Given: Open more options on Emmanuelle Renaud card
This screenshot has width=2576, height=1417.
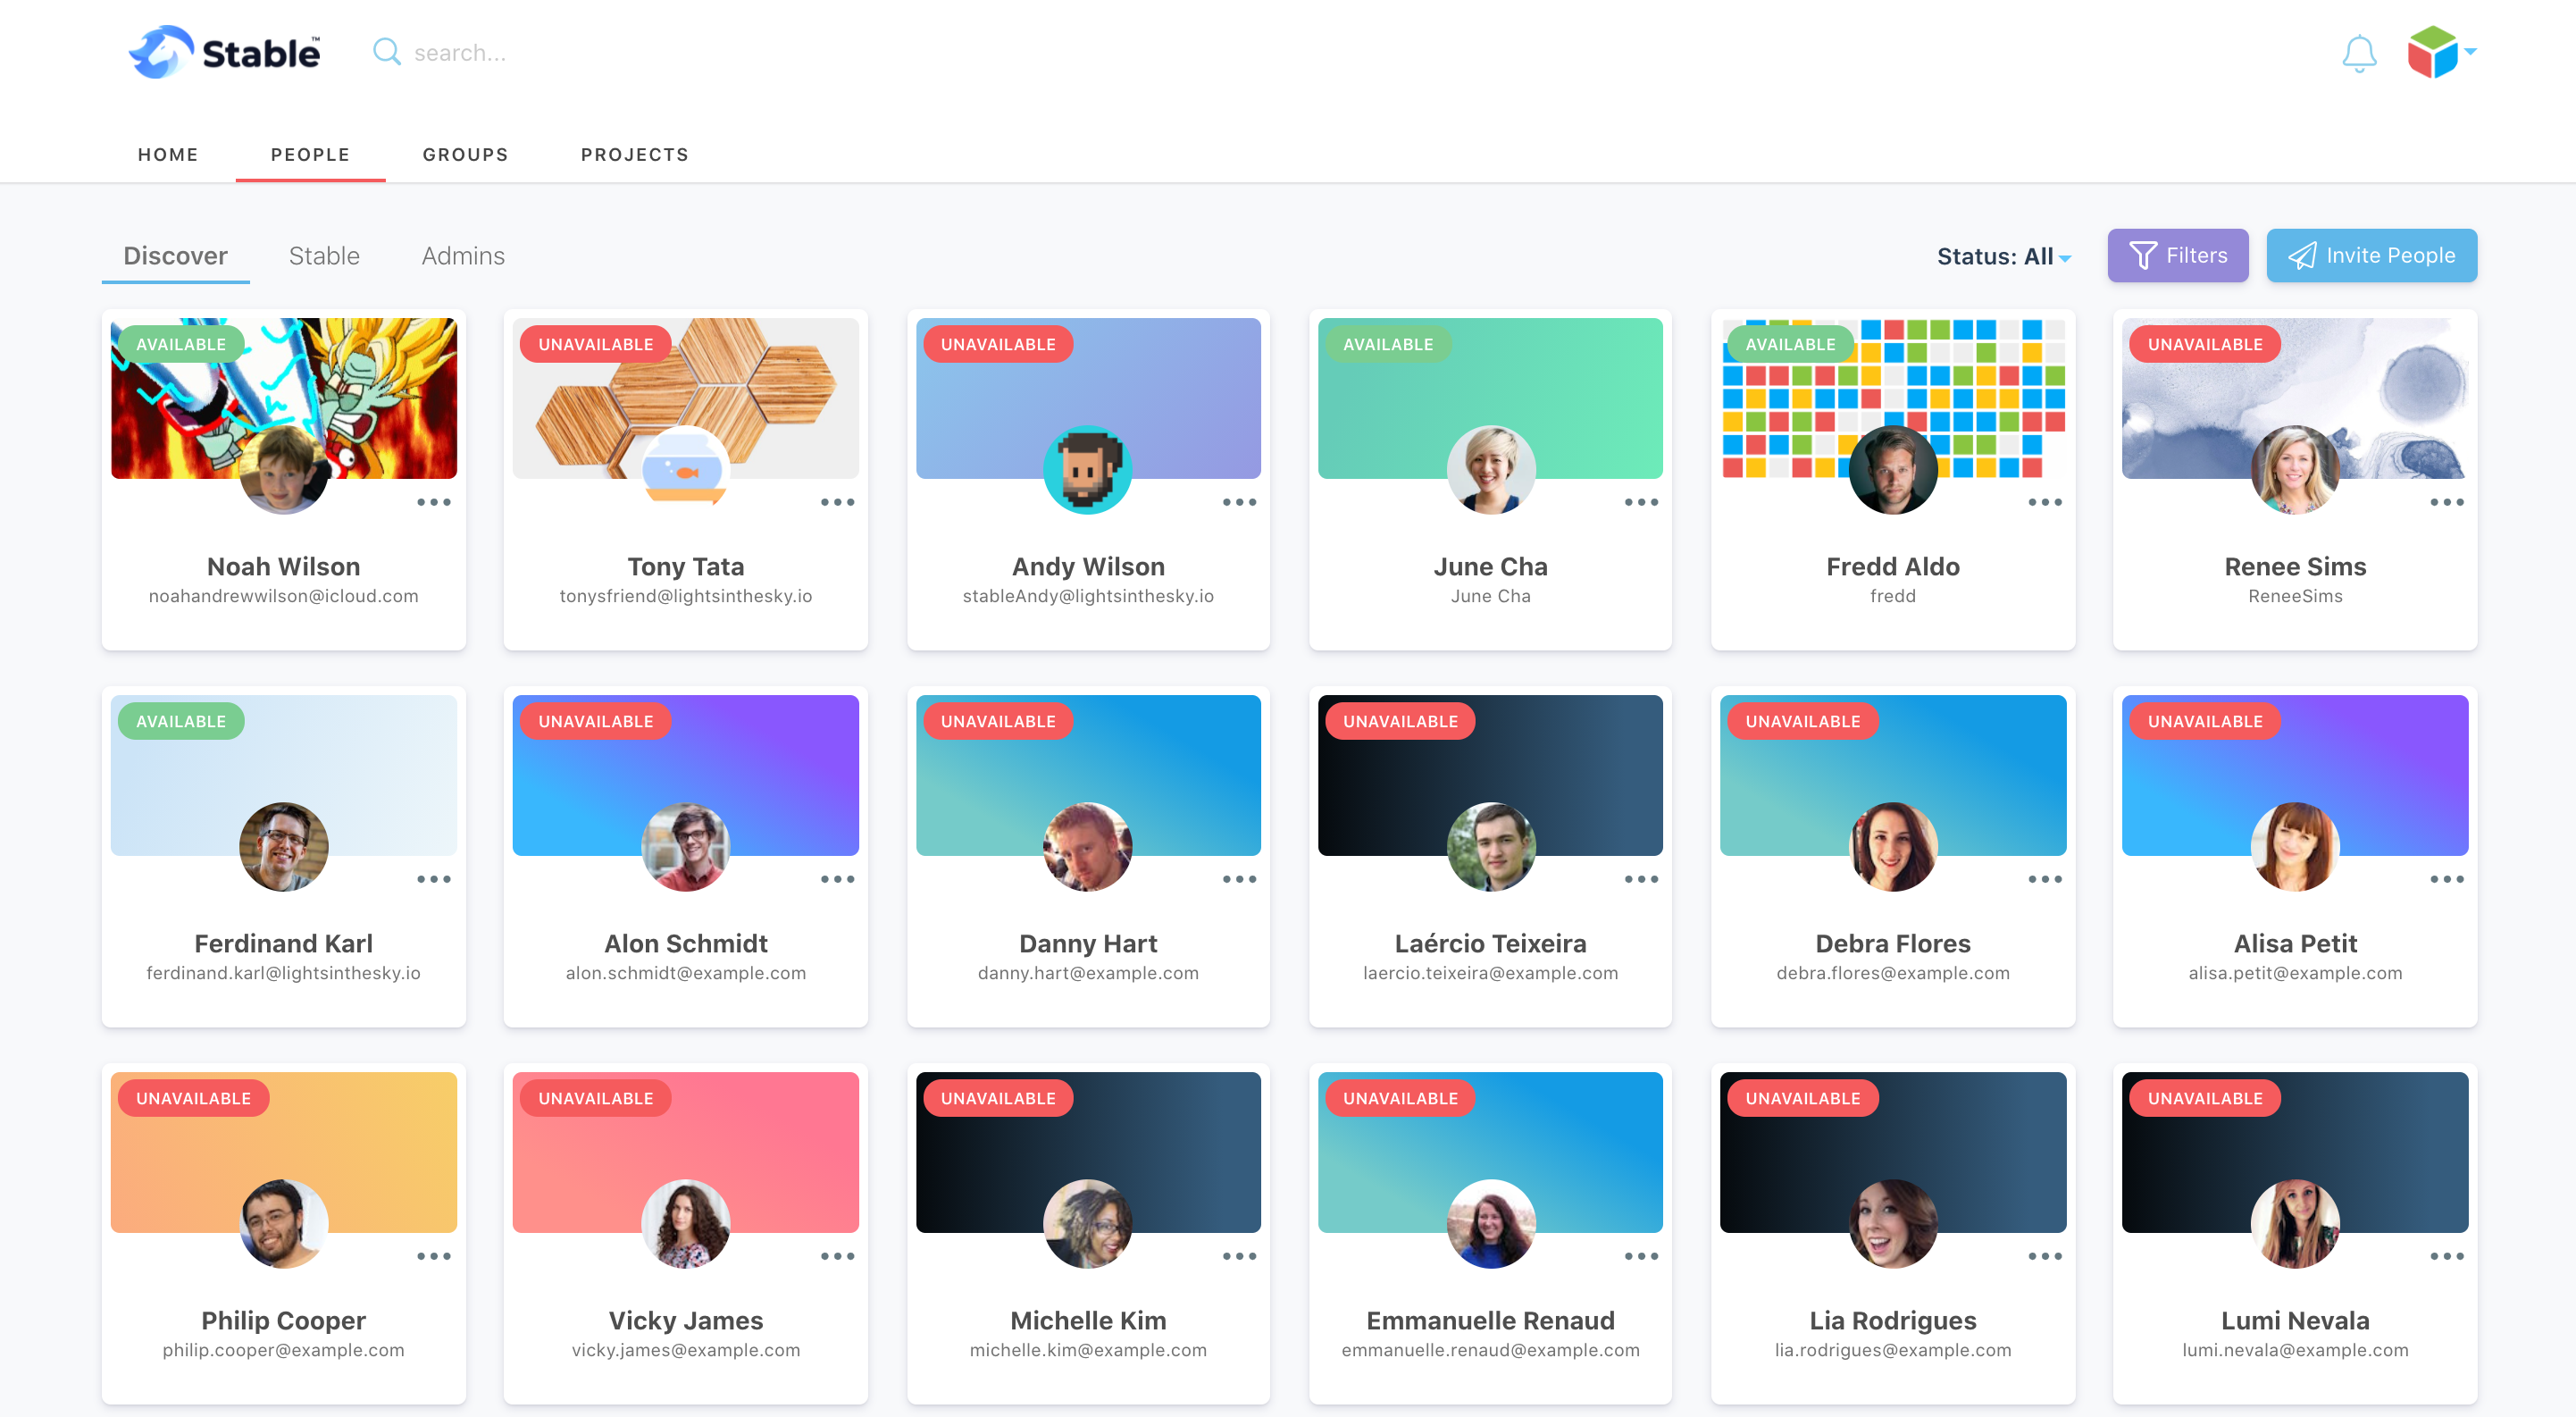Looking at the screenshot, I should coord(1641,1256).
